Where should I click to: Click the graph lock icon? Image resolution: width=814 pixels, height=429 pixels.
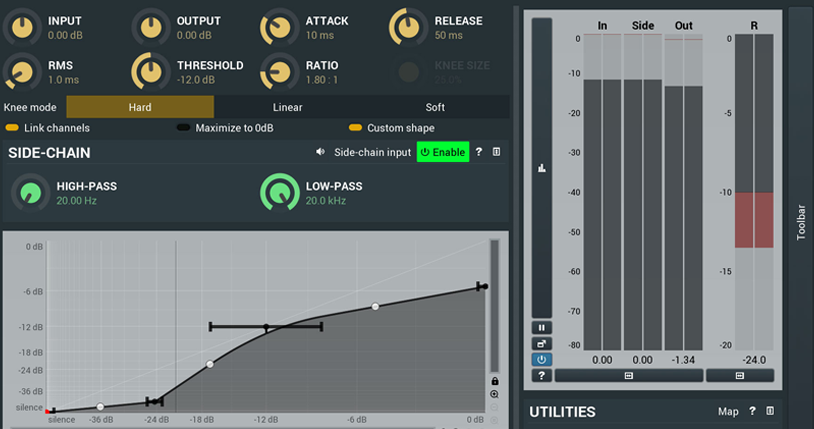coord(494,381)
